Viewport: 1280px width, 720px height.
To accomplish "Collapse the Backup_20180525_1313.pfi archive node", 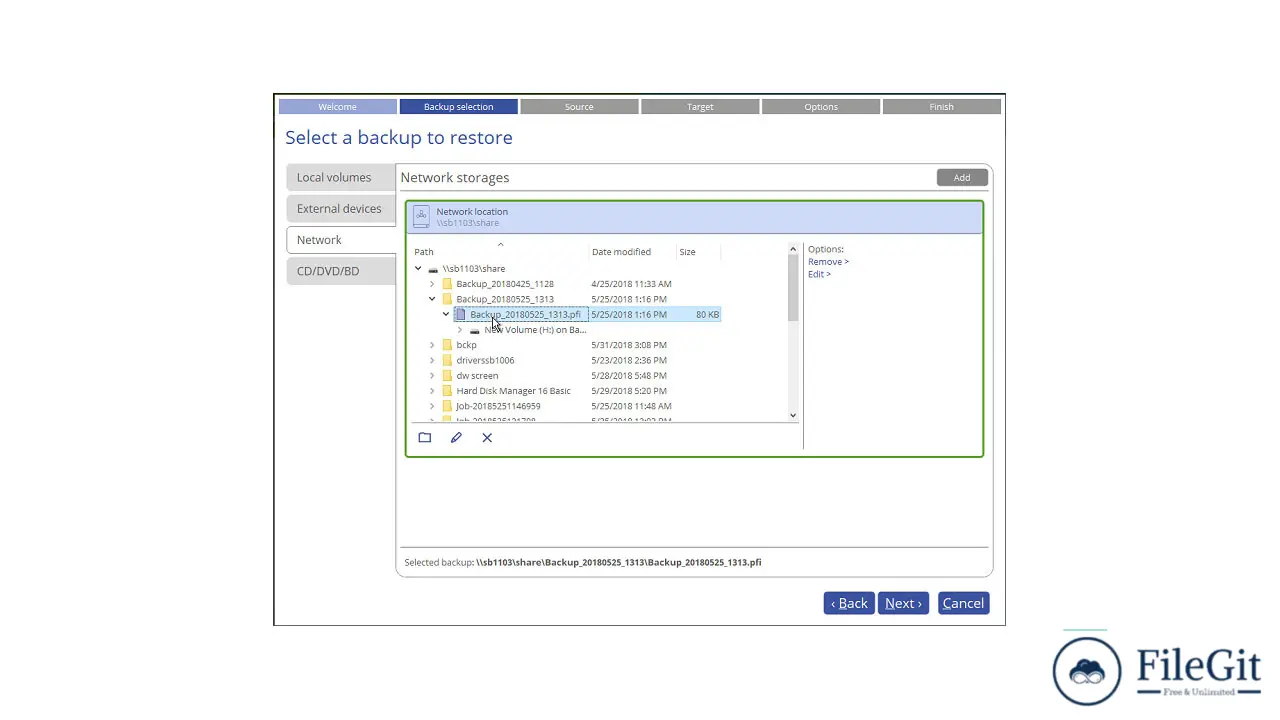I will point(446,315).
